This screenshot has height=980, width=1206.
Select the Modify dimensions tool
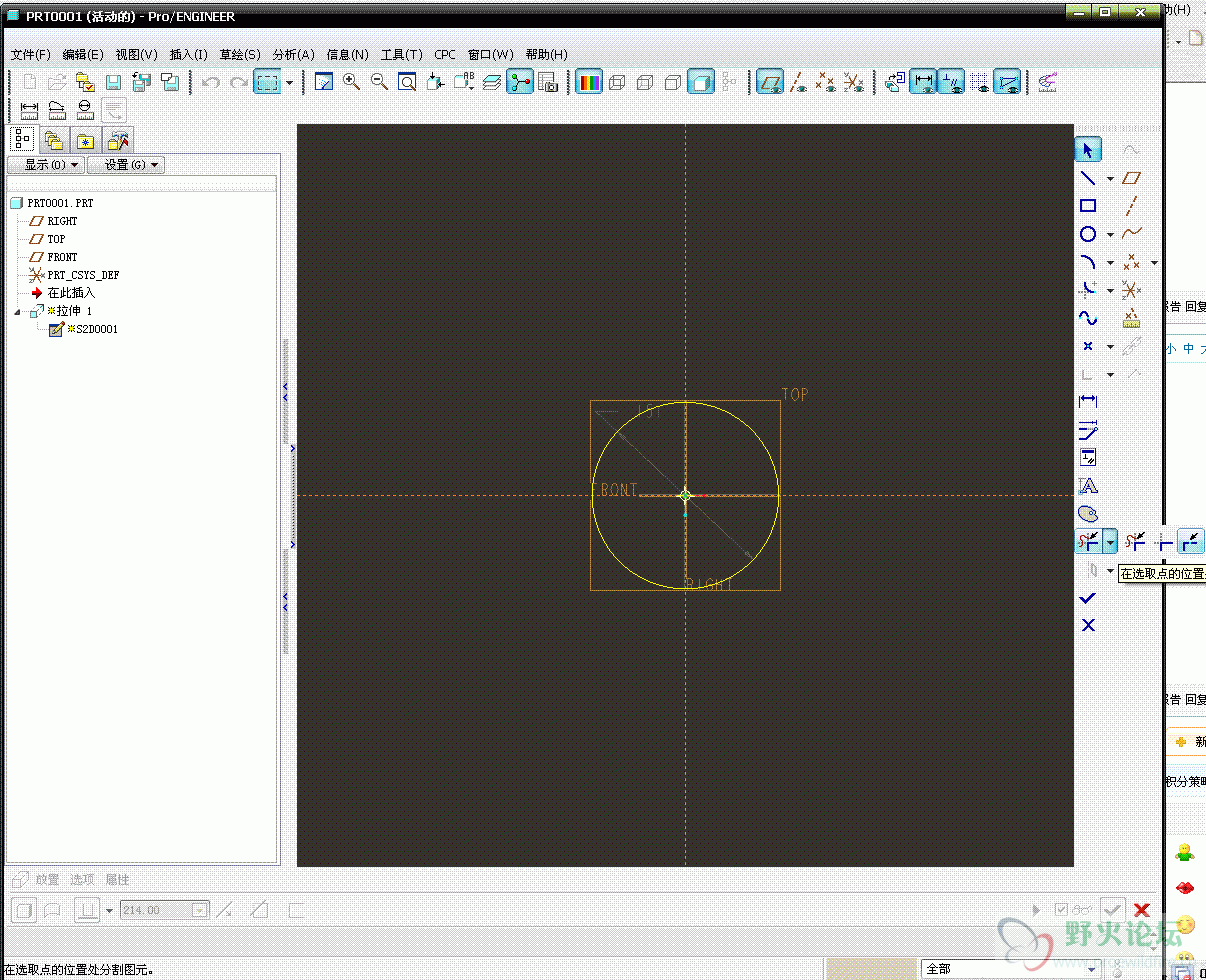(1088, 430)
